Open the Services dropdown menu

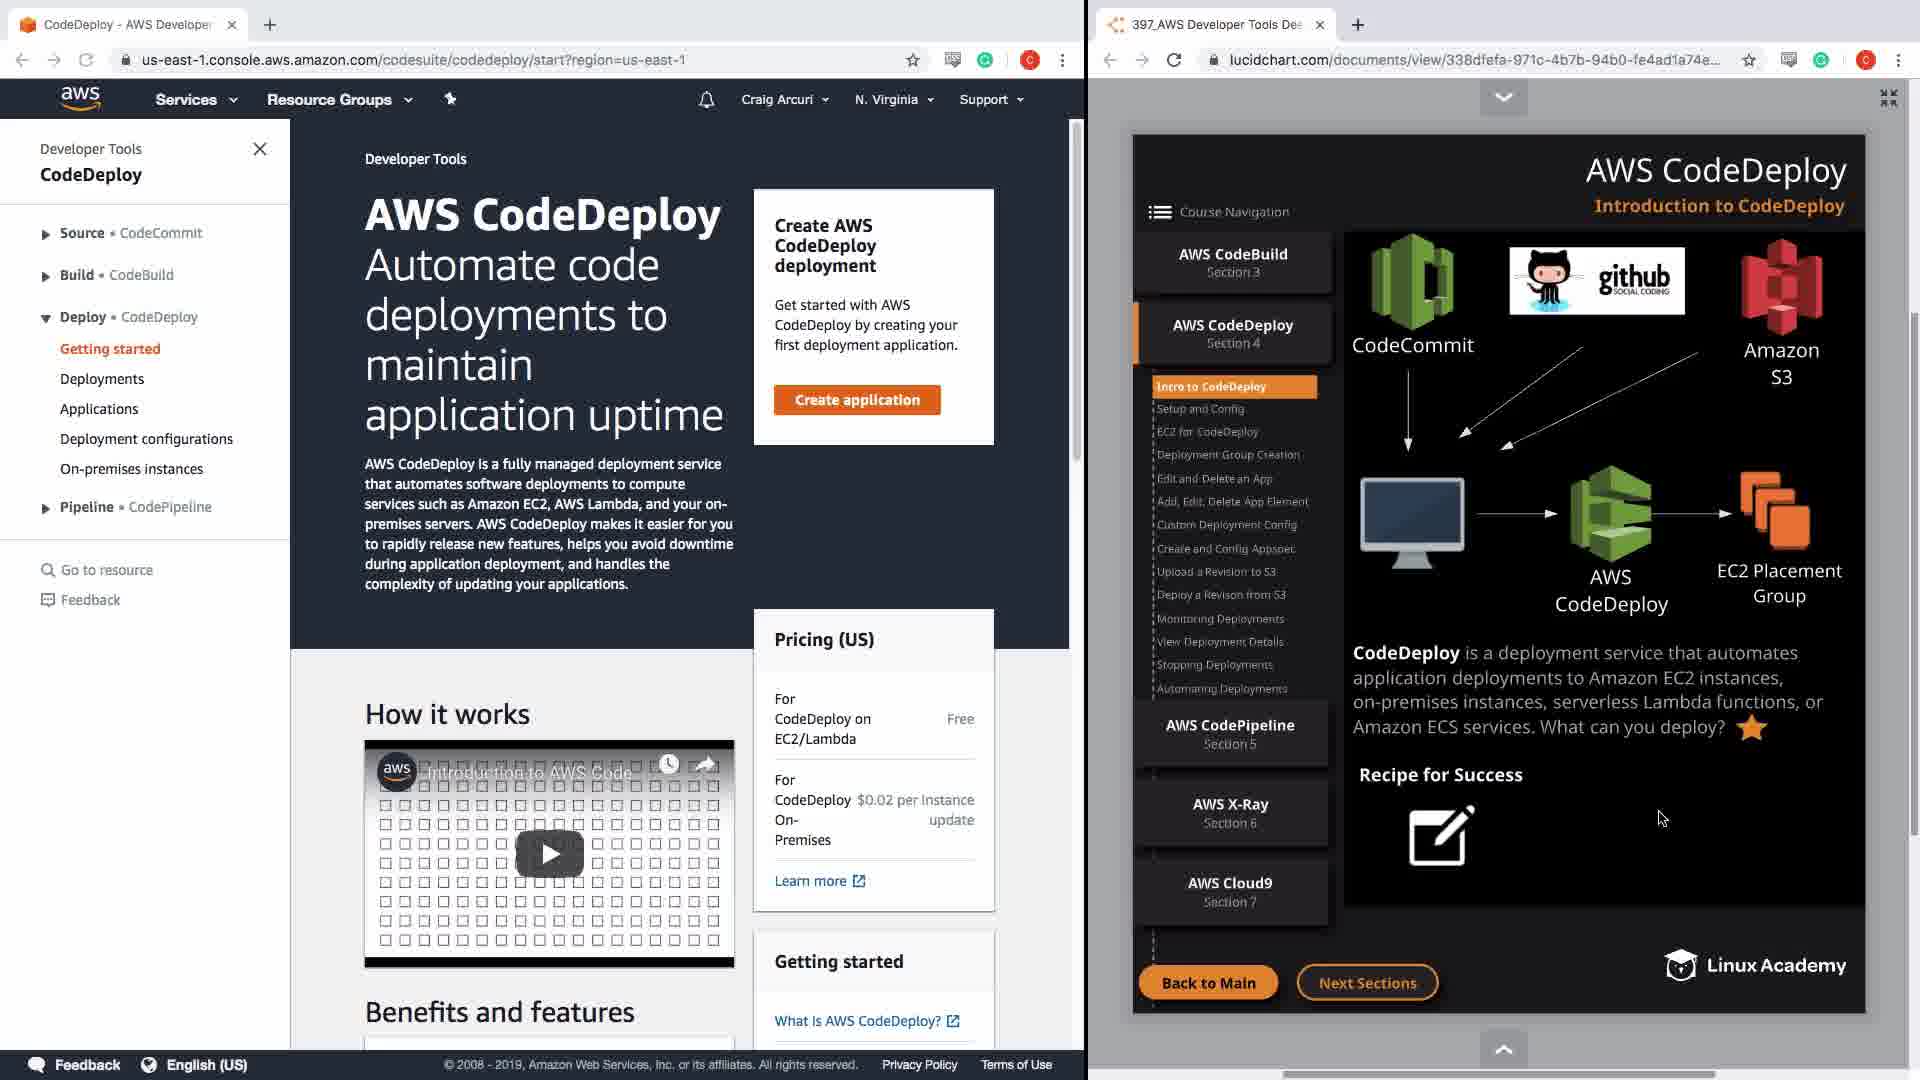196,100
